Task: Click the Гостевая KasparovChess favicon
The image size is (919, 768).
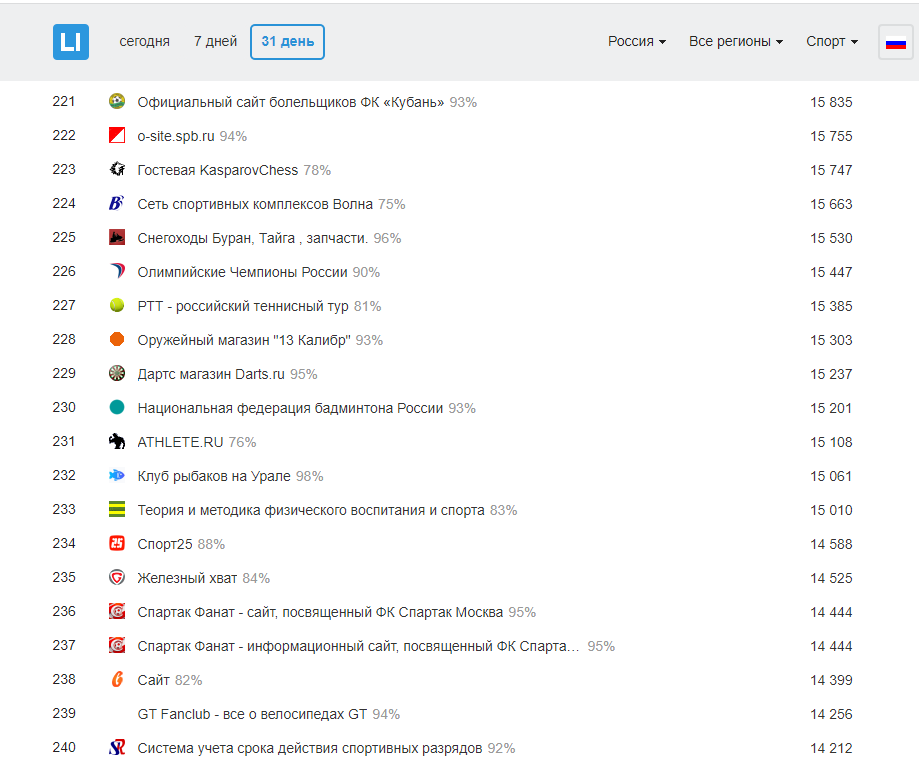Action: (117, 169)
